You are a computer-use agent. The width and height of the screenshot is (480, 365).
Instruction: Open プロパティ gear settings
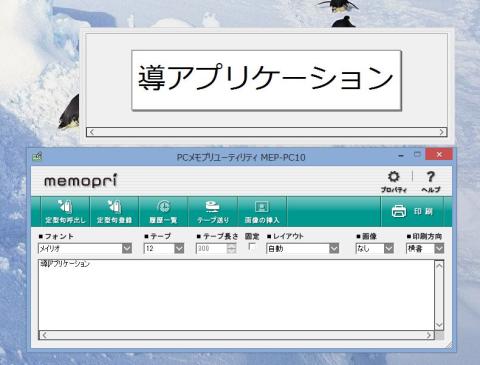tap(394, 182)
